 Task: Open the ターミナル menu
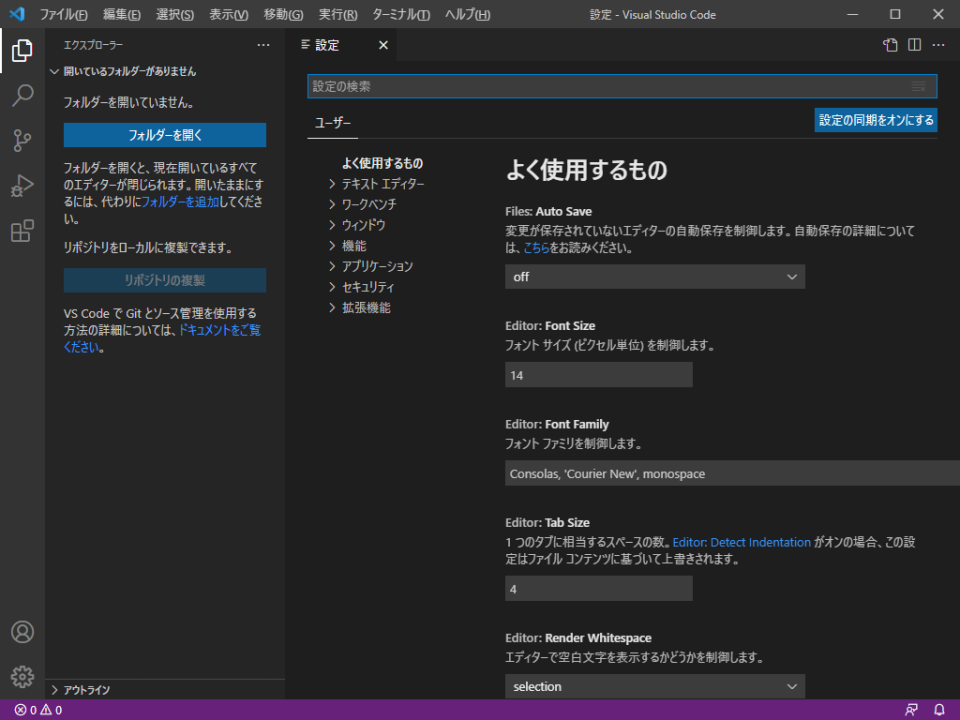tap(400, 15)
